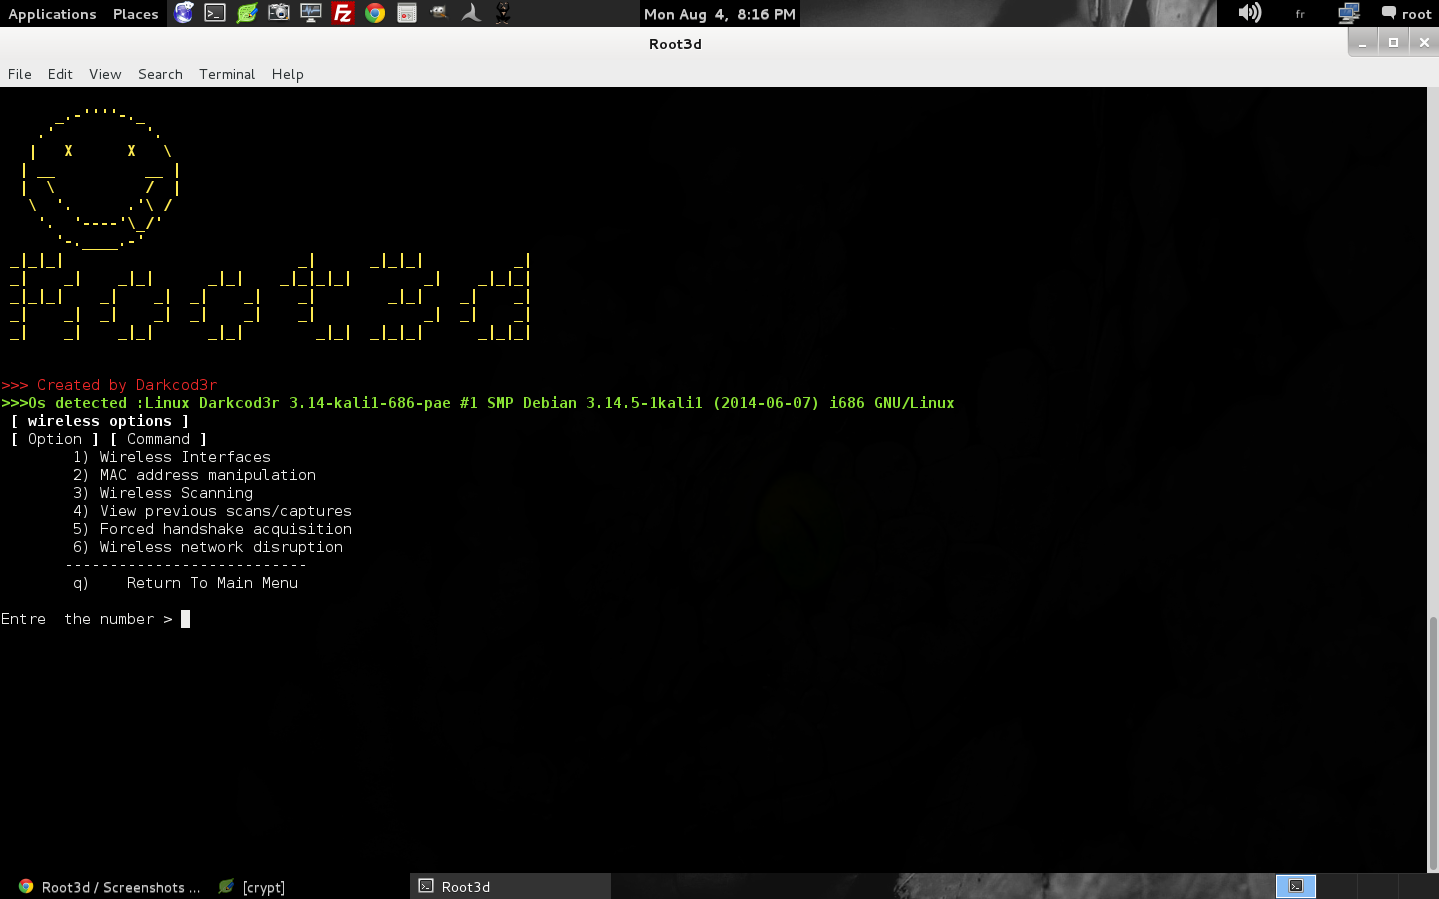The width and height of the screenshot is (1439, 899).
Task: Click 'Wireless network disruption' line
Action: point(208,547)
